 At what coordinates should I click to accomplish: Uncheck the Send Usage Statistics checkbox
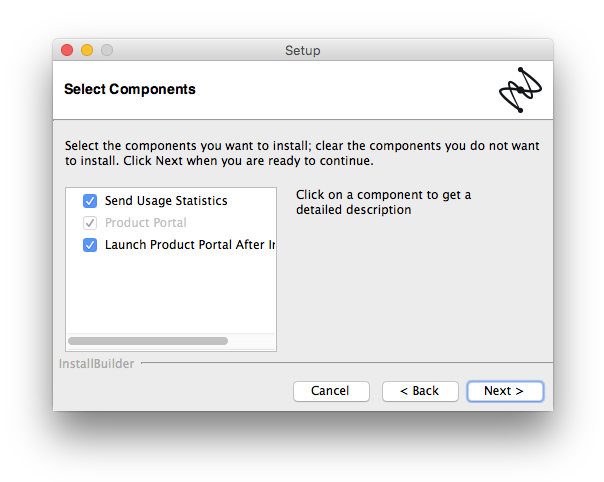click(x=90, y=201)
